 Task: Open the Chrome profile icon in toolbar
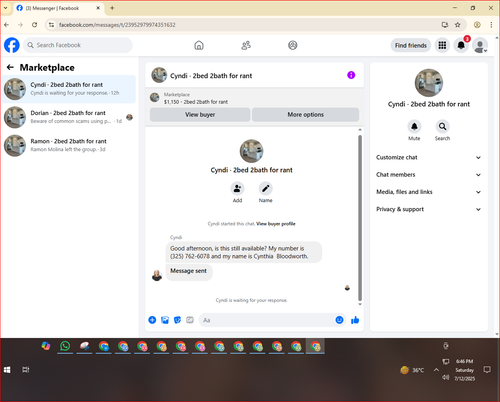click(x=477, y=25)
